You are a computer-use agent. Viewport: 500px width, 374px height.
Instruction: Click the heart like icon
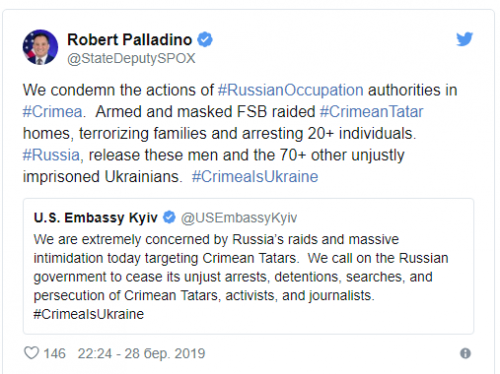pyautogui.click(x=32, y=353)
